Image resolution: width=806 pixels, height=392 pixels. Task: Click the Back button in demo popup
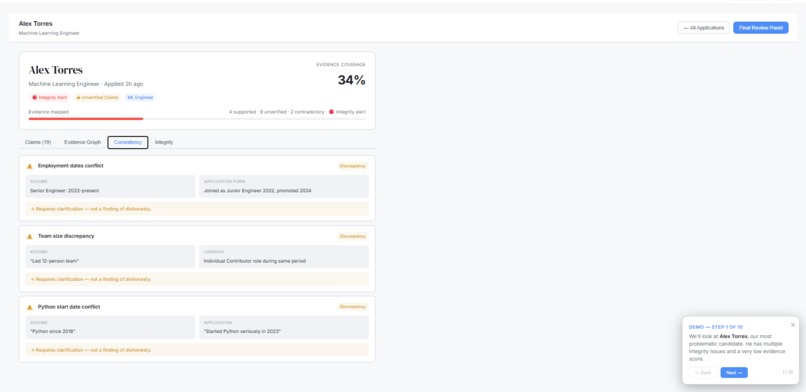(x=703, y=372)
